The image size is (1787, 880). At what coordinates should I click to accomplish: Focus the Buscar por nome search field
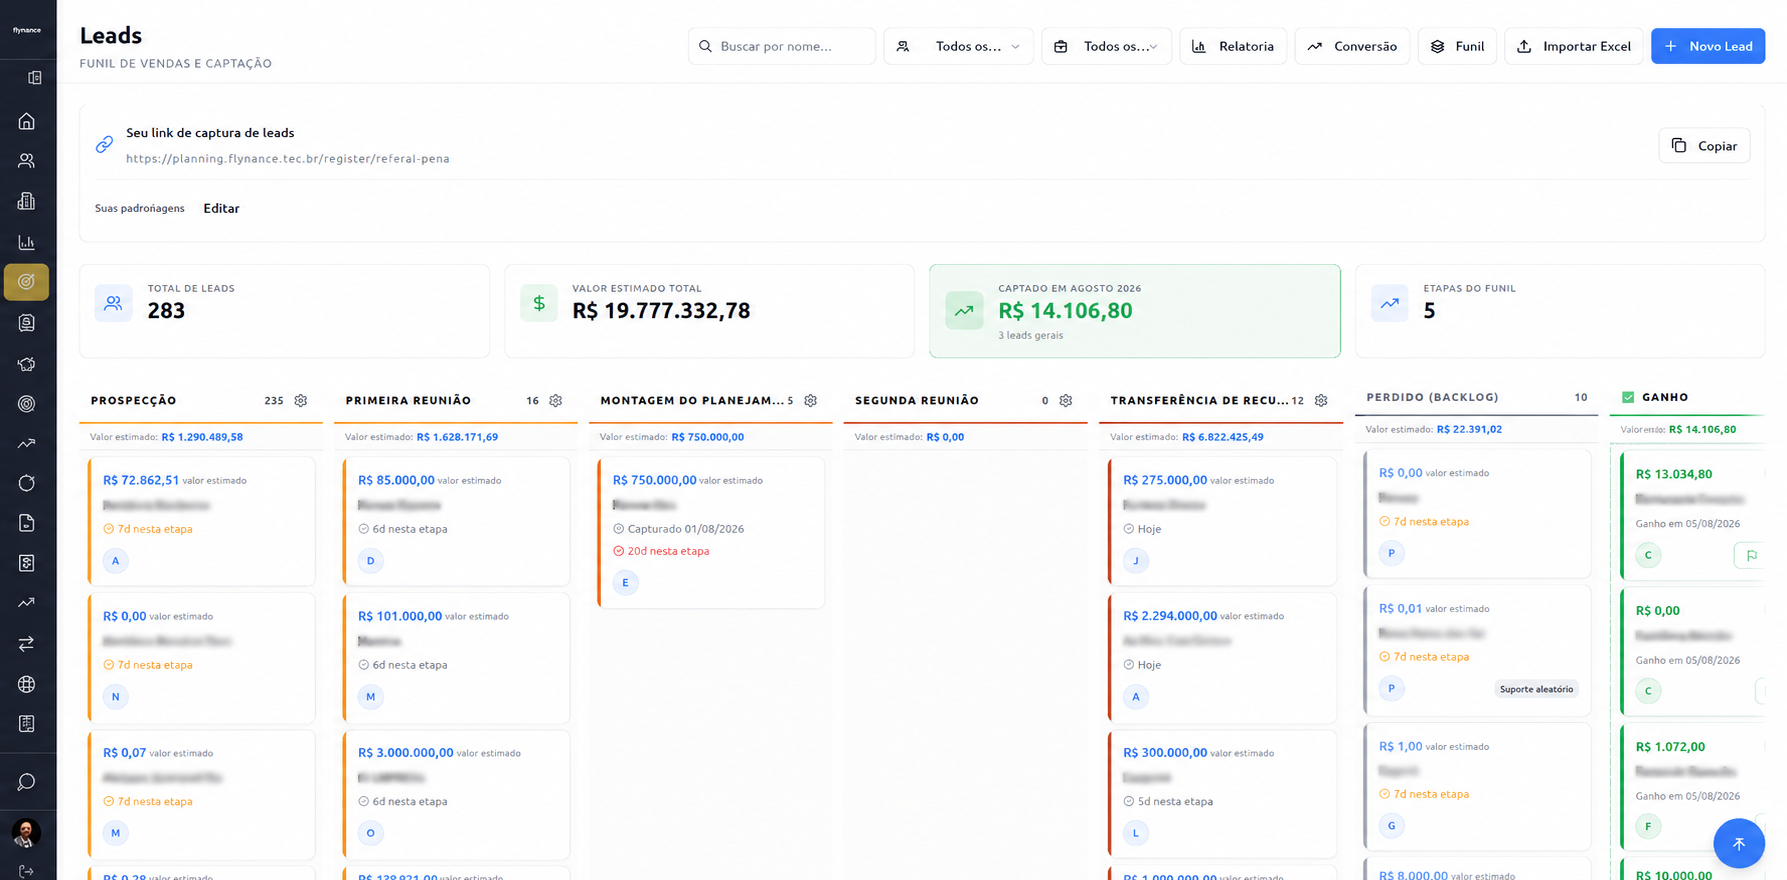pos(782,46)
